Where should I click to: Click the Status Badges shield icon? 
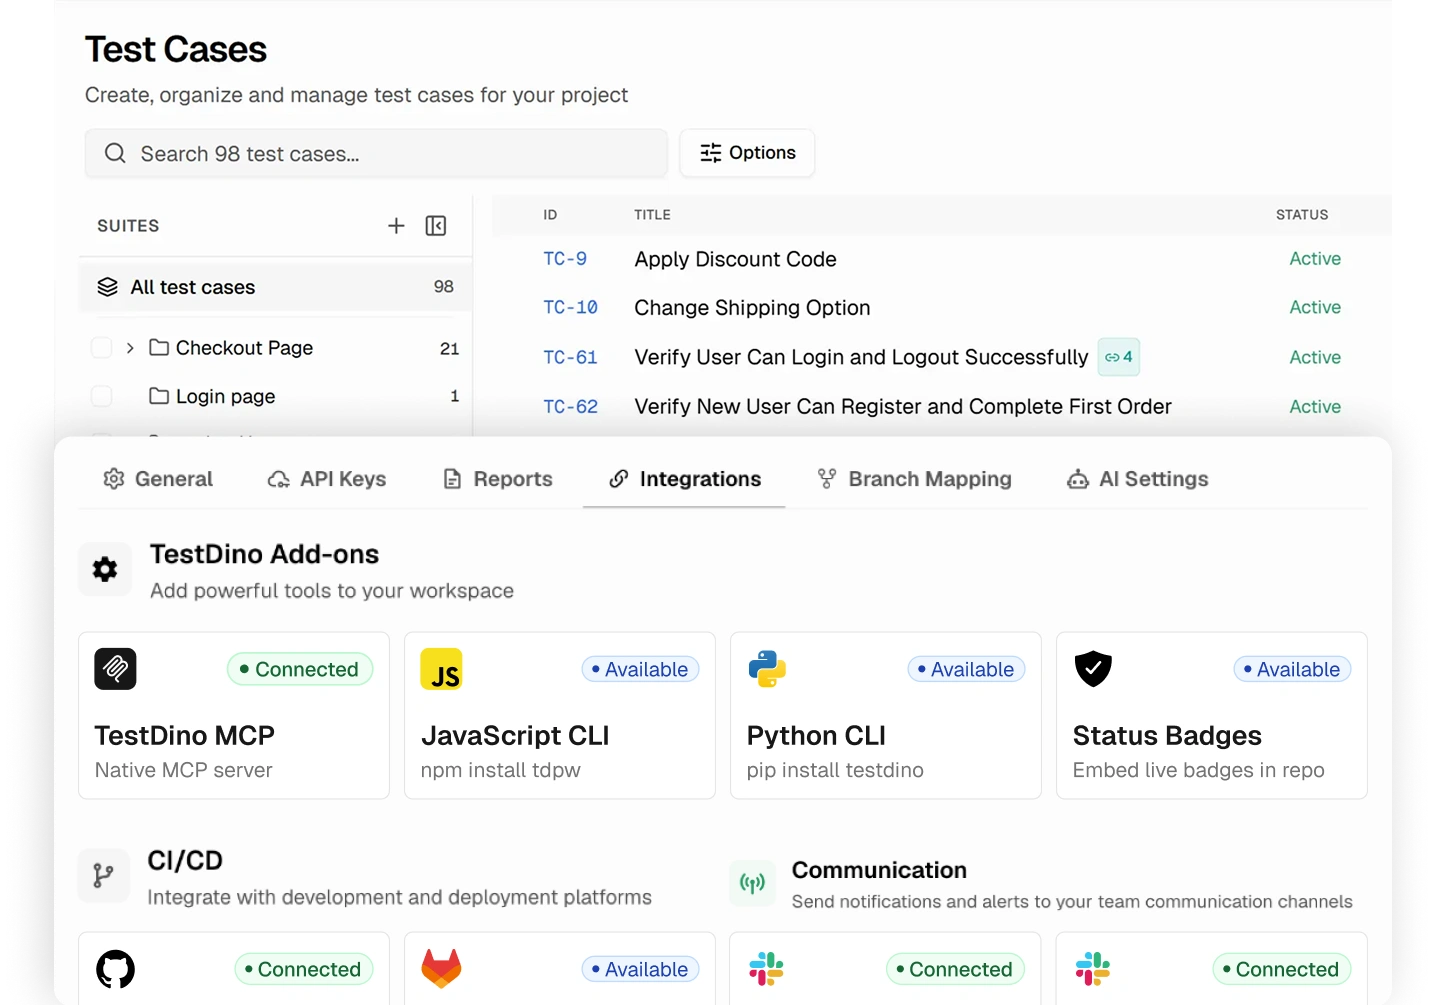click(x=1093, y=669)
